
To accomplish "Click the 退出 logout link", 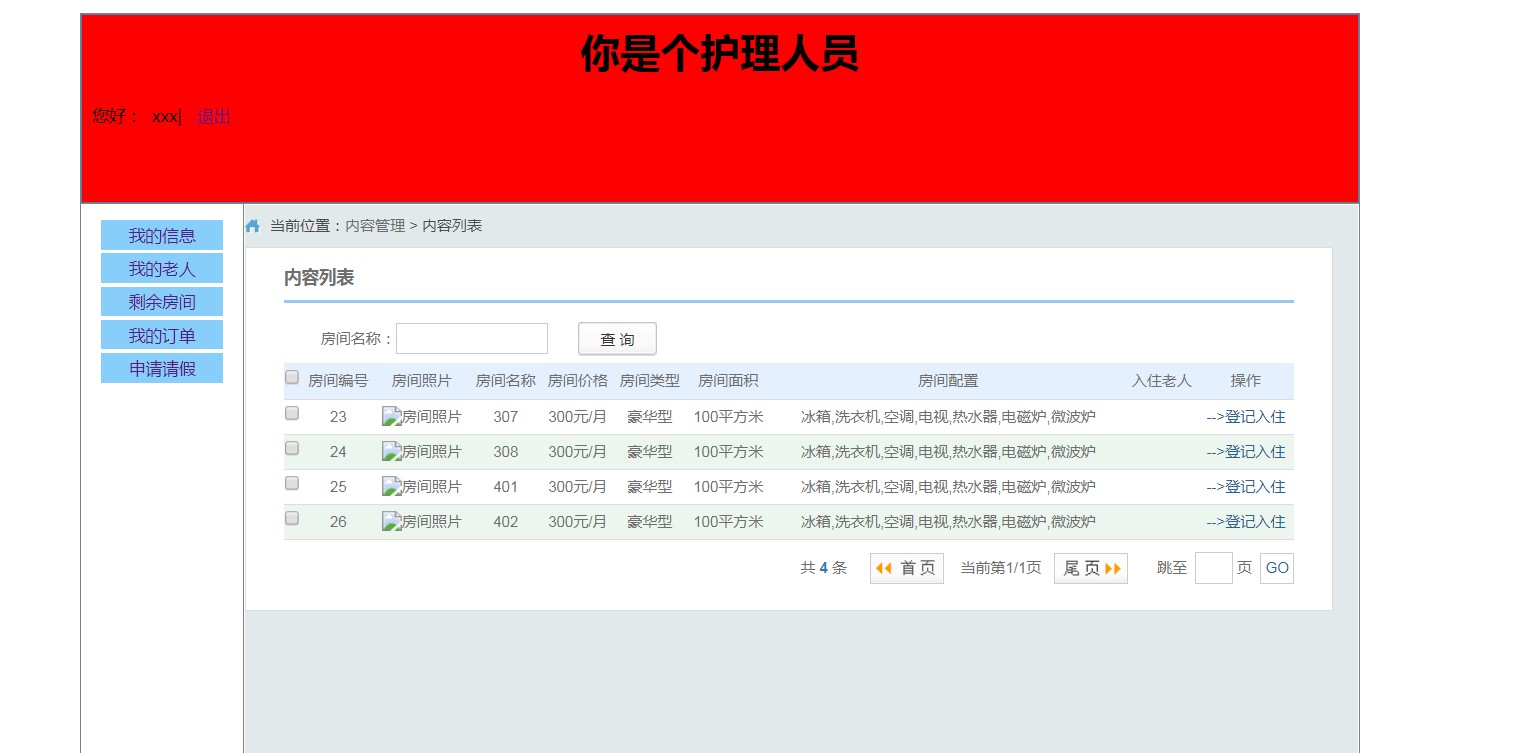I will tap(213, 117).
